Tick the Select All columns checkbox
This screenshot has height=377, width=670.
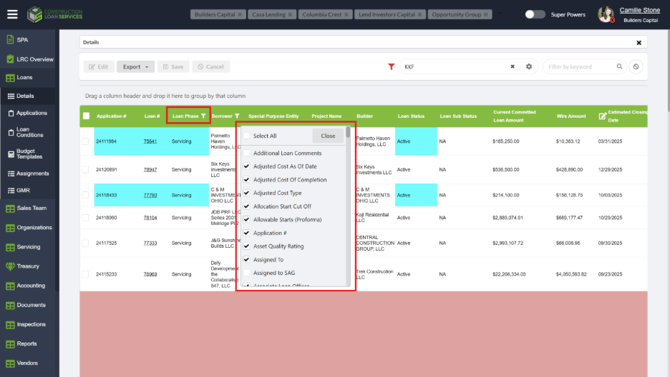(247, 136)
